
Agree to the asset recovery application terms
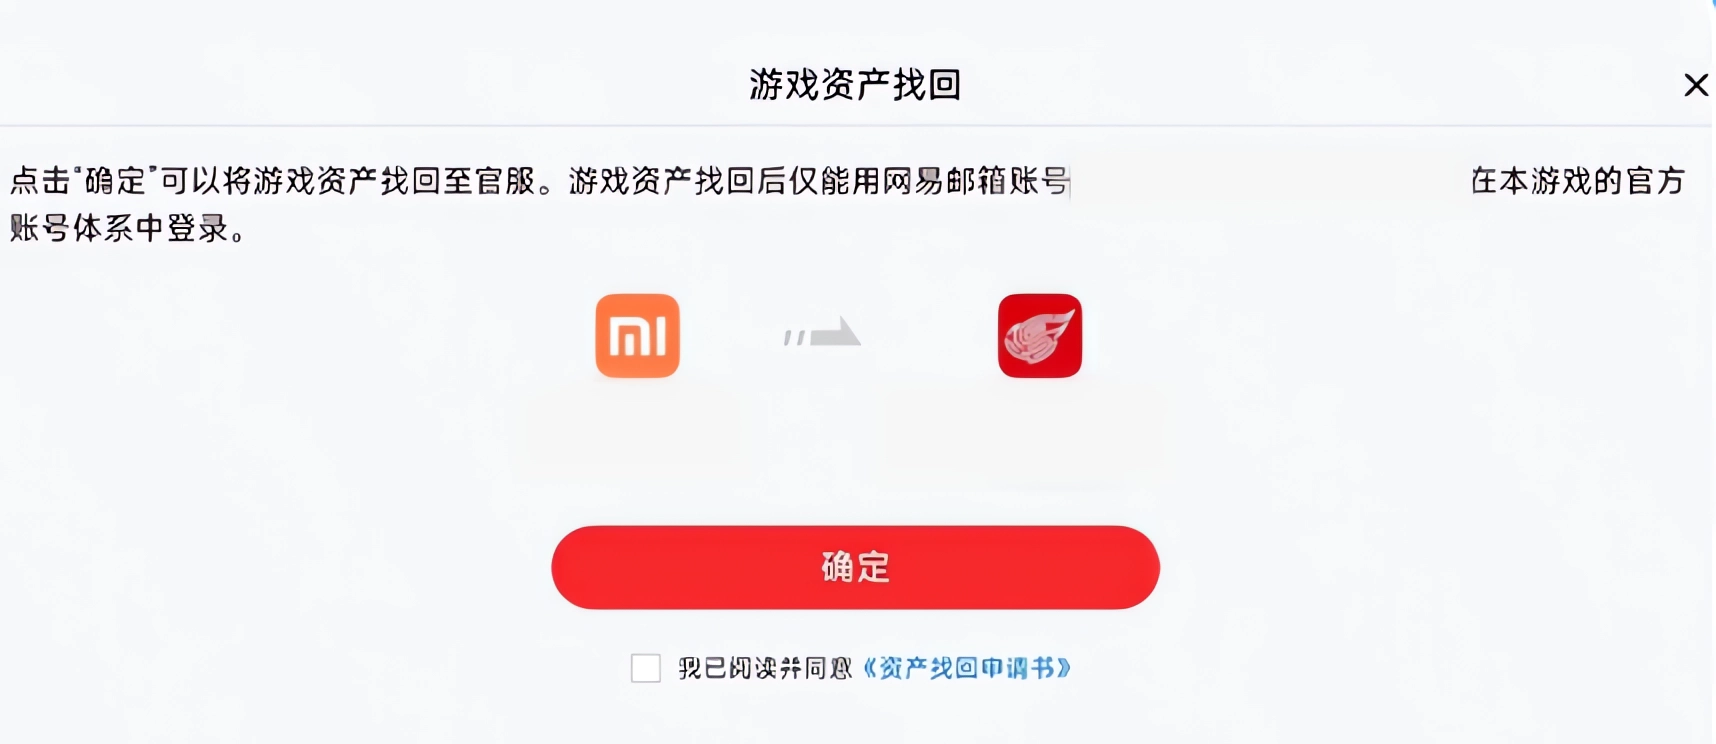646,668
